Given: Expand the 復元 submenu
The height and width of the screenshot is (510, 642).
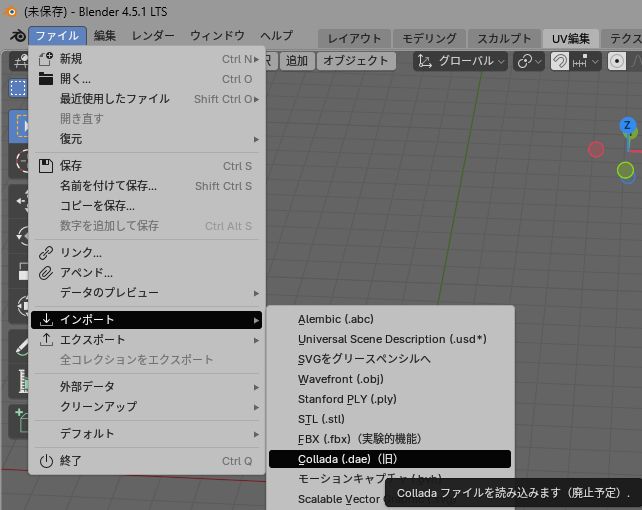Looking at the screenshot, I should 147,139.
